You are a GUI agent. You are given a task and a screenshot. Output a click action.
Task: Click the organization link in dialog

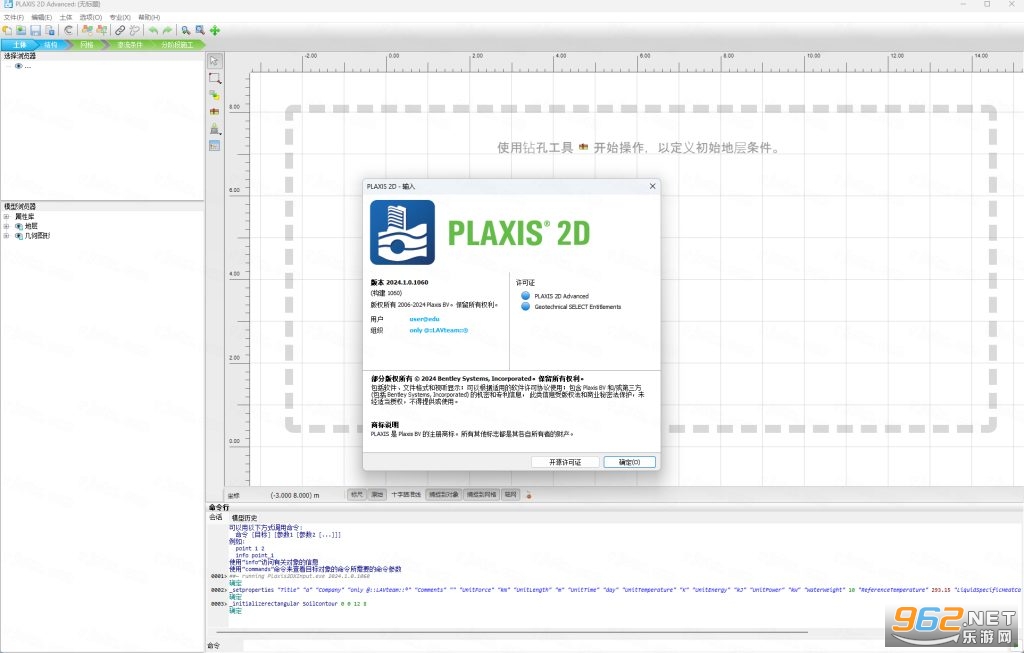click(438, 330)
